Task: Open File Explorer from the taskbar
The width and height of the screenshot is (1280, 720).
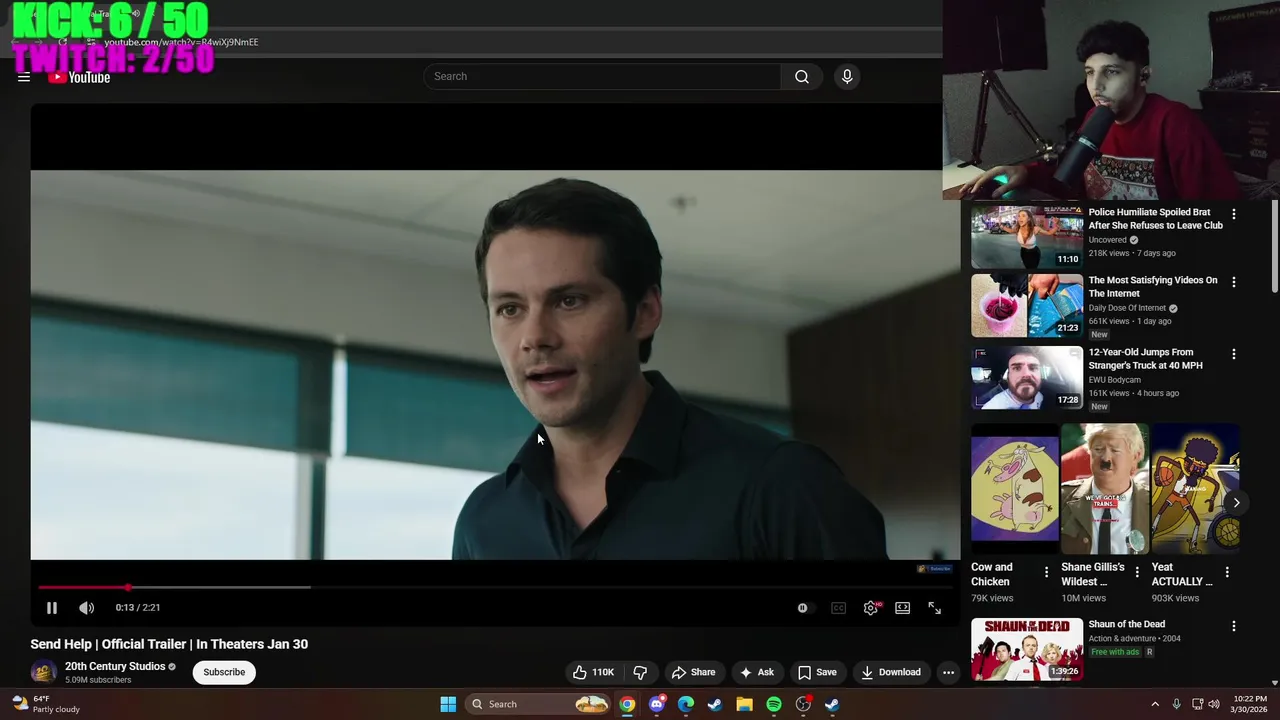Action: (x=744, y=704)
